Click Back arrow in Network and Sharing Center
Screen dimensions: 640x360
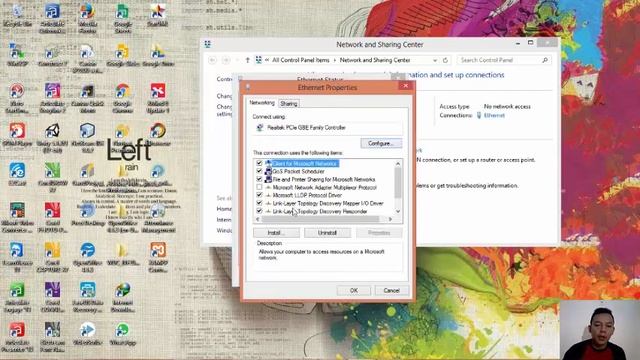point(213,60)
